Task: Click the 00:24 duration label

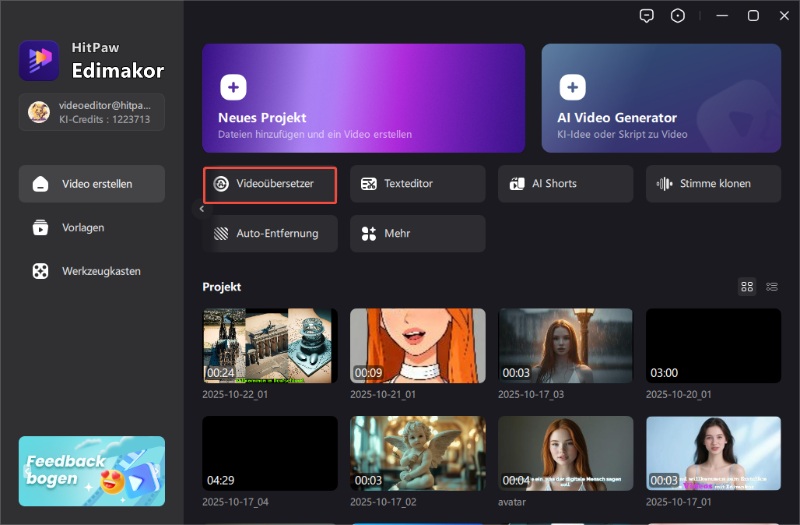Action: 220,373
